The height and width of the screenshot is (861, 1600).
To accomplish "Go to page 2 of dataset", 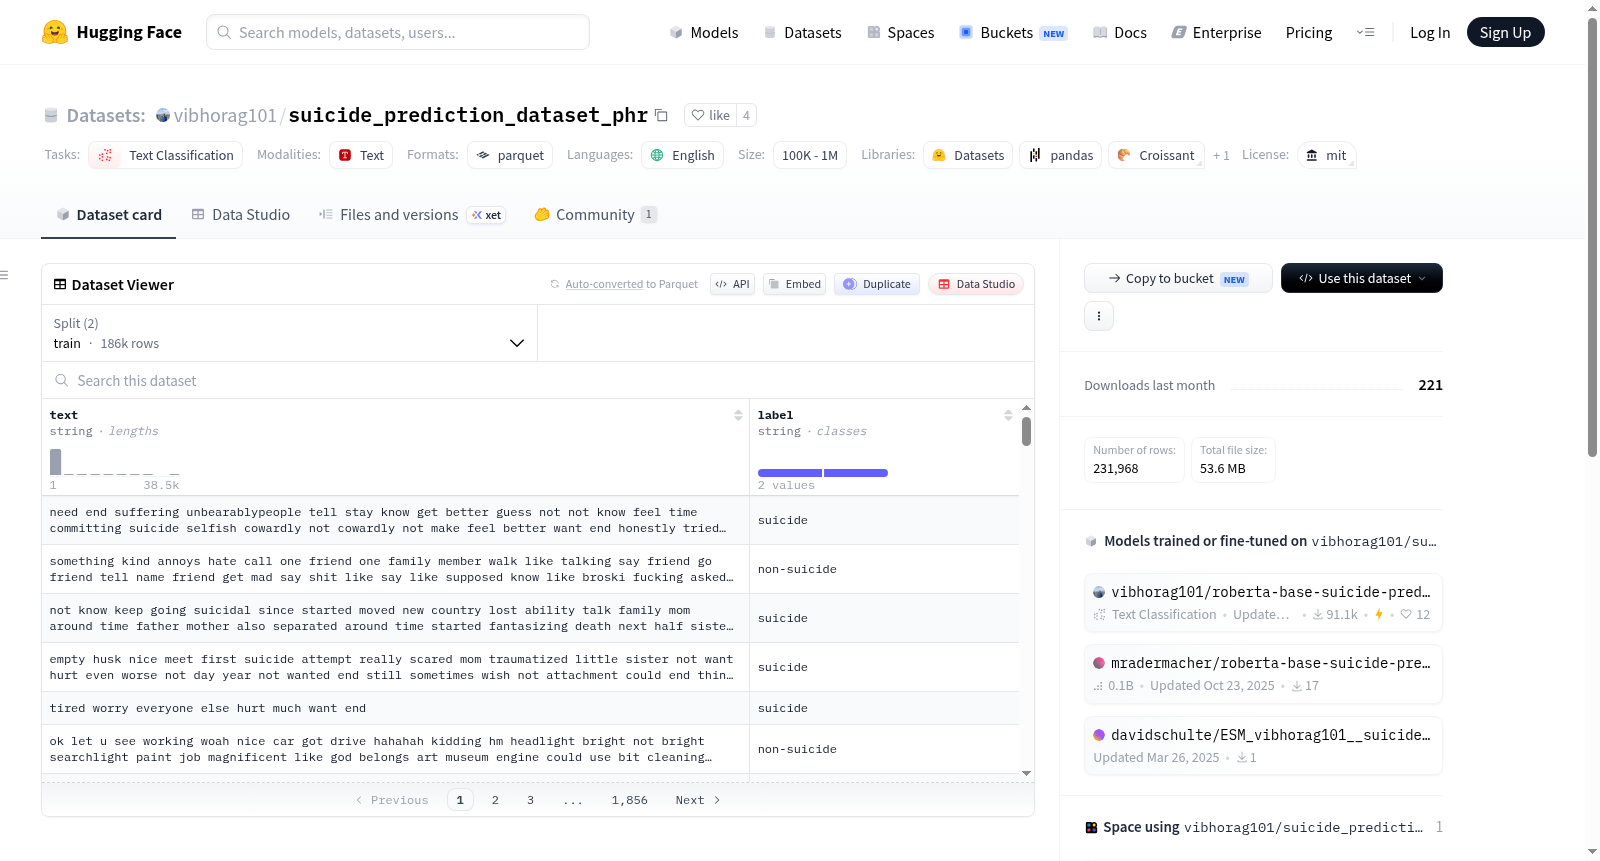I will click(495, 800).
